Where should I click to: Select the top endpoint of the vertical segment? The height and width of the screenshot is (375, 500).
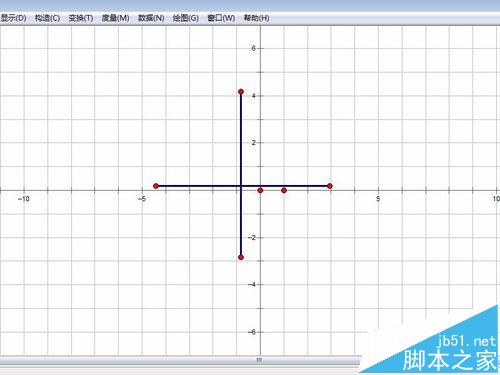pyautogui.click(x=241, y=92)
